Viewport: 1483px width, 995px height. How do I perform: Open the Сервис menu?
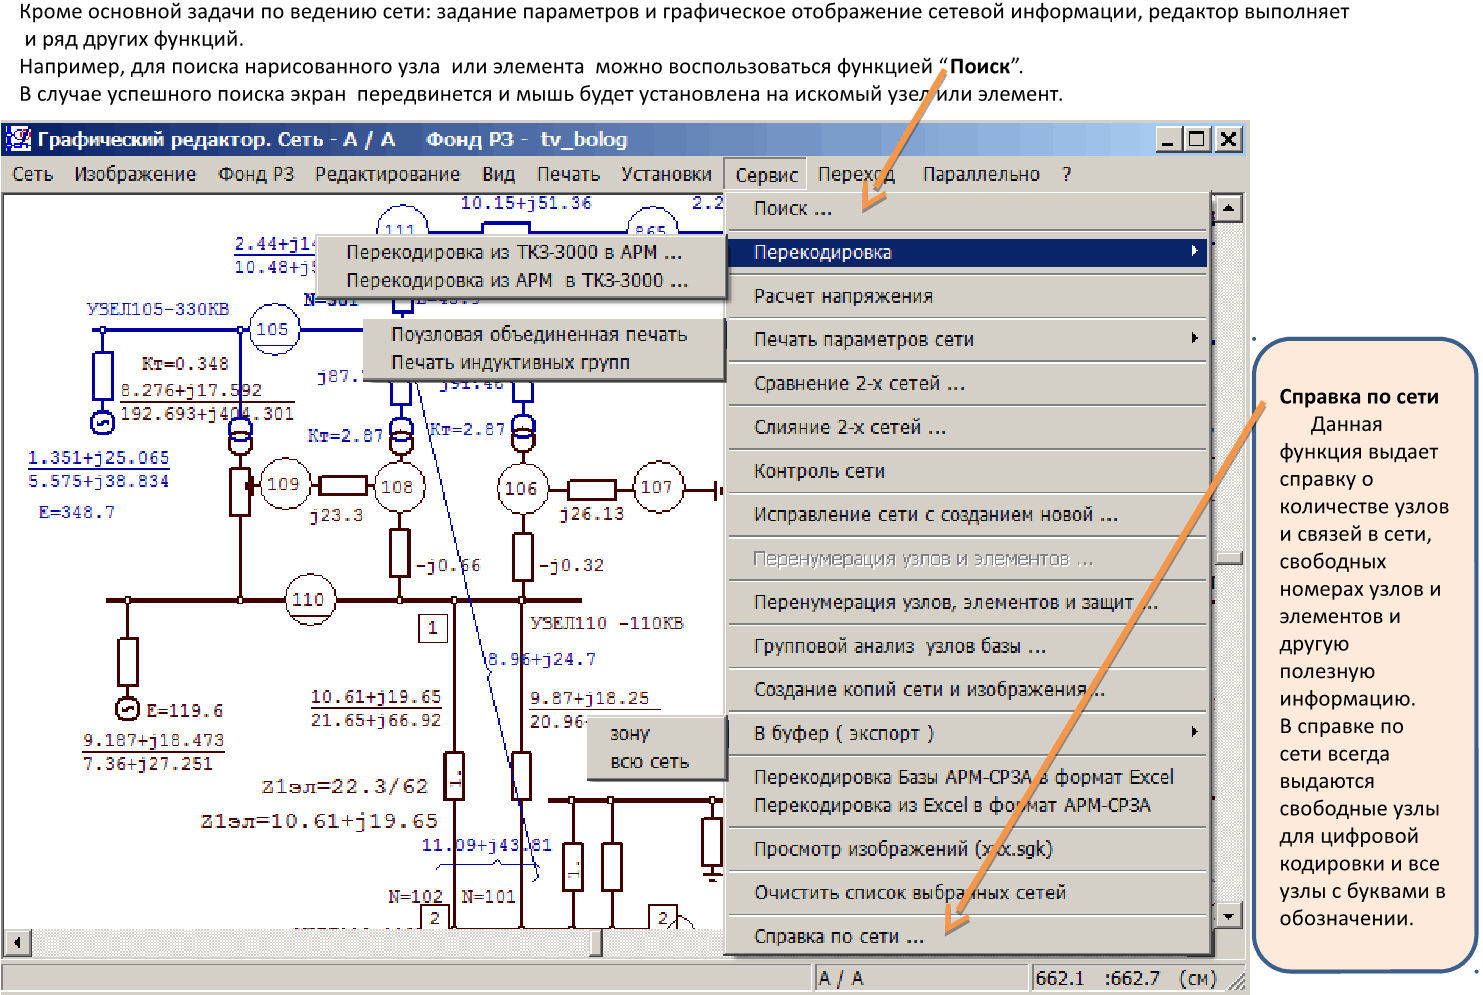pos(766,175)
